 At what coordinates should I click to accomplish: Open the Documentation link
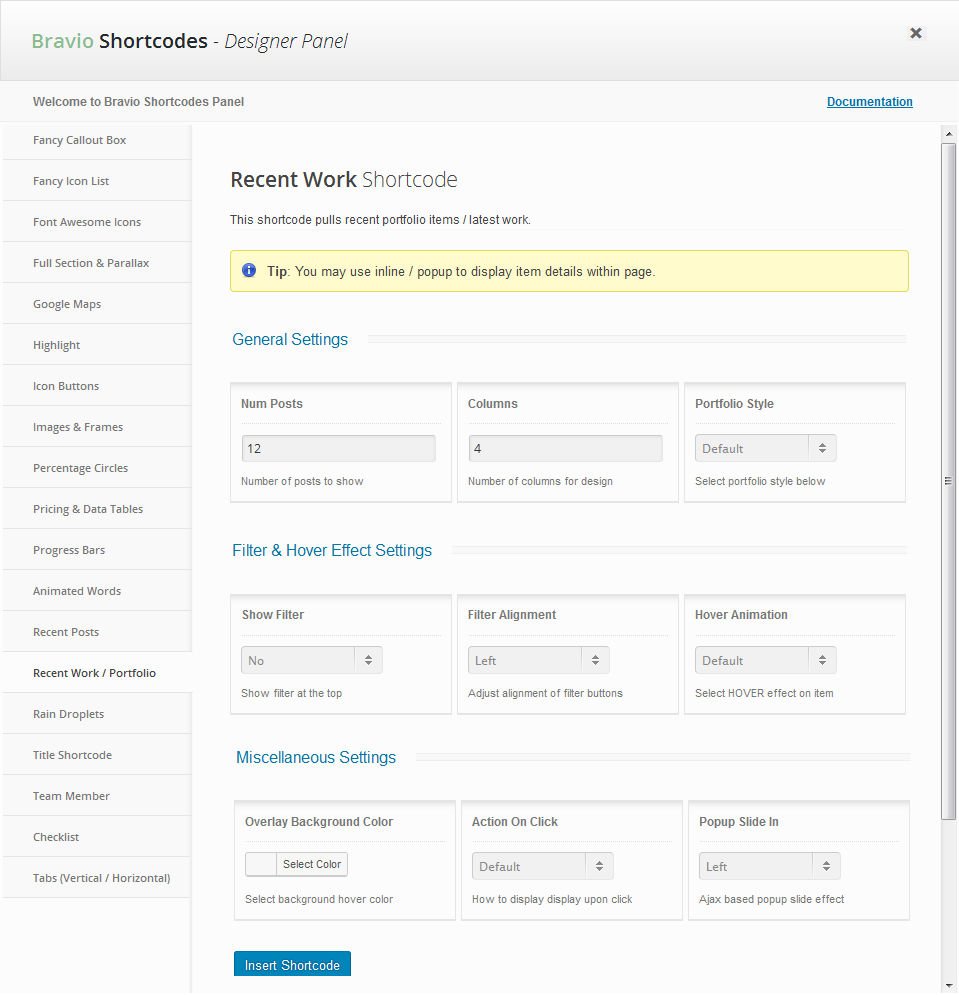(869, 102)
